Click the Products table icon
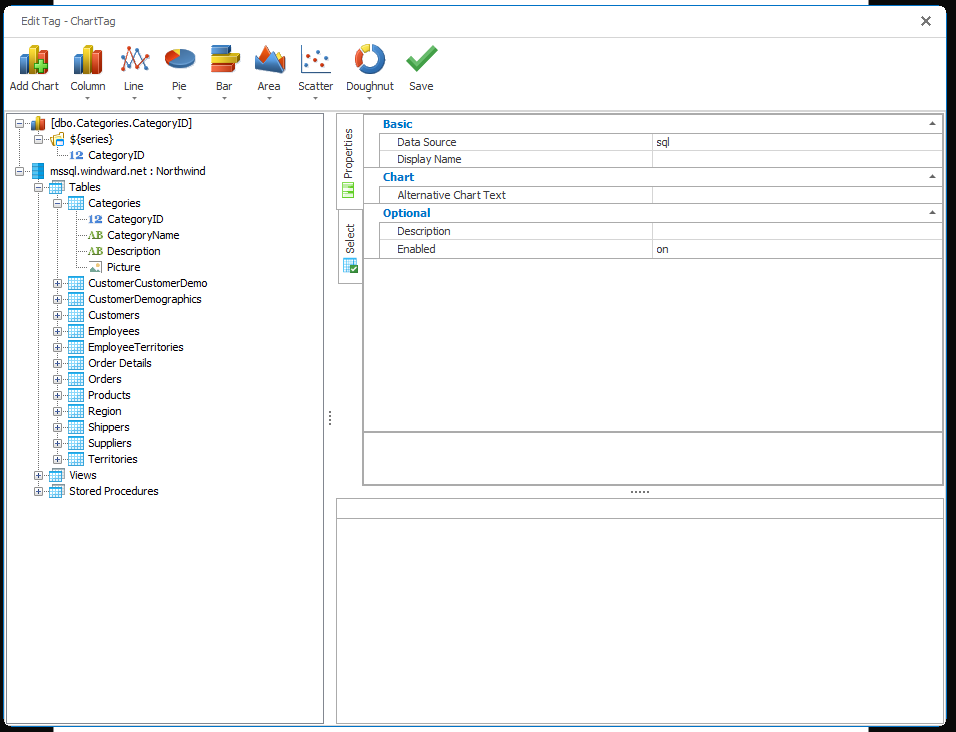Screen dimensions: 956x732 click(76, 396)
